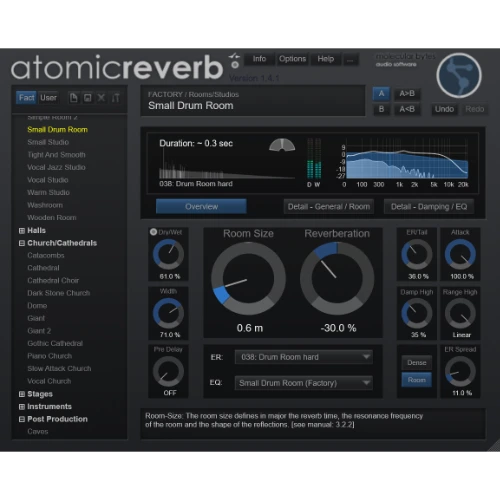Click the ER/Tail knob
This screenshot has width=500, height=500.
coord(417,255)
